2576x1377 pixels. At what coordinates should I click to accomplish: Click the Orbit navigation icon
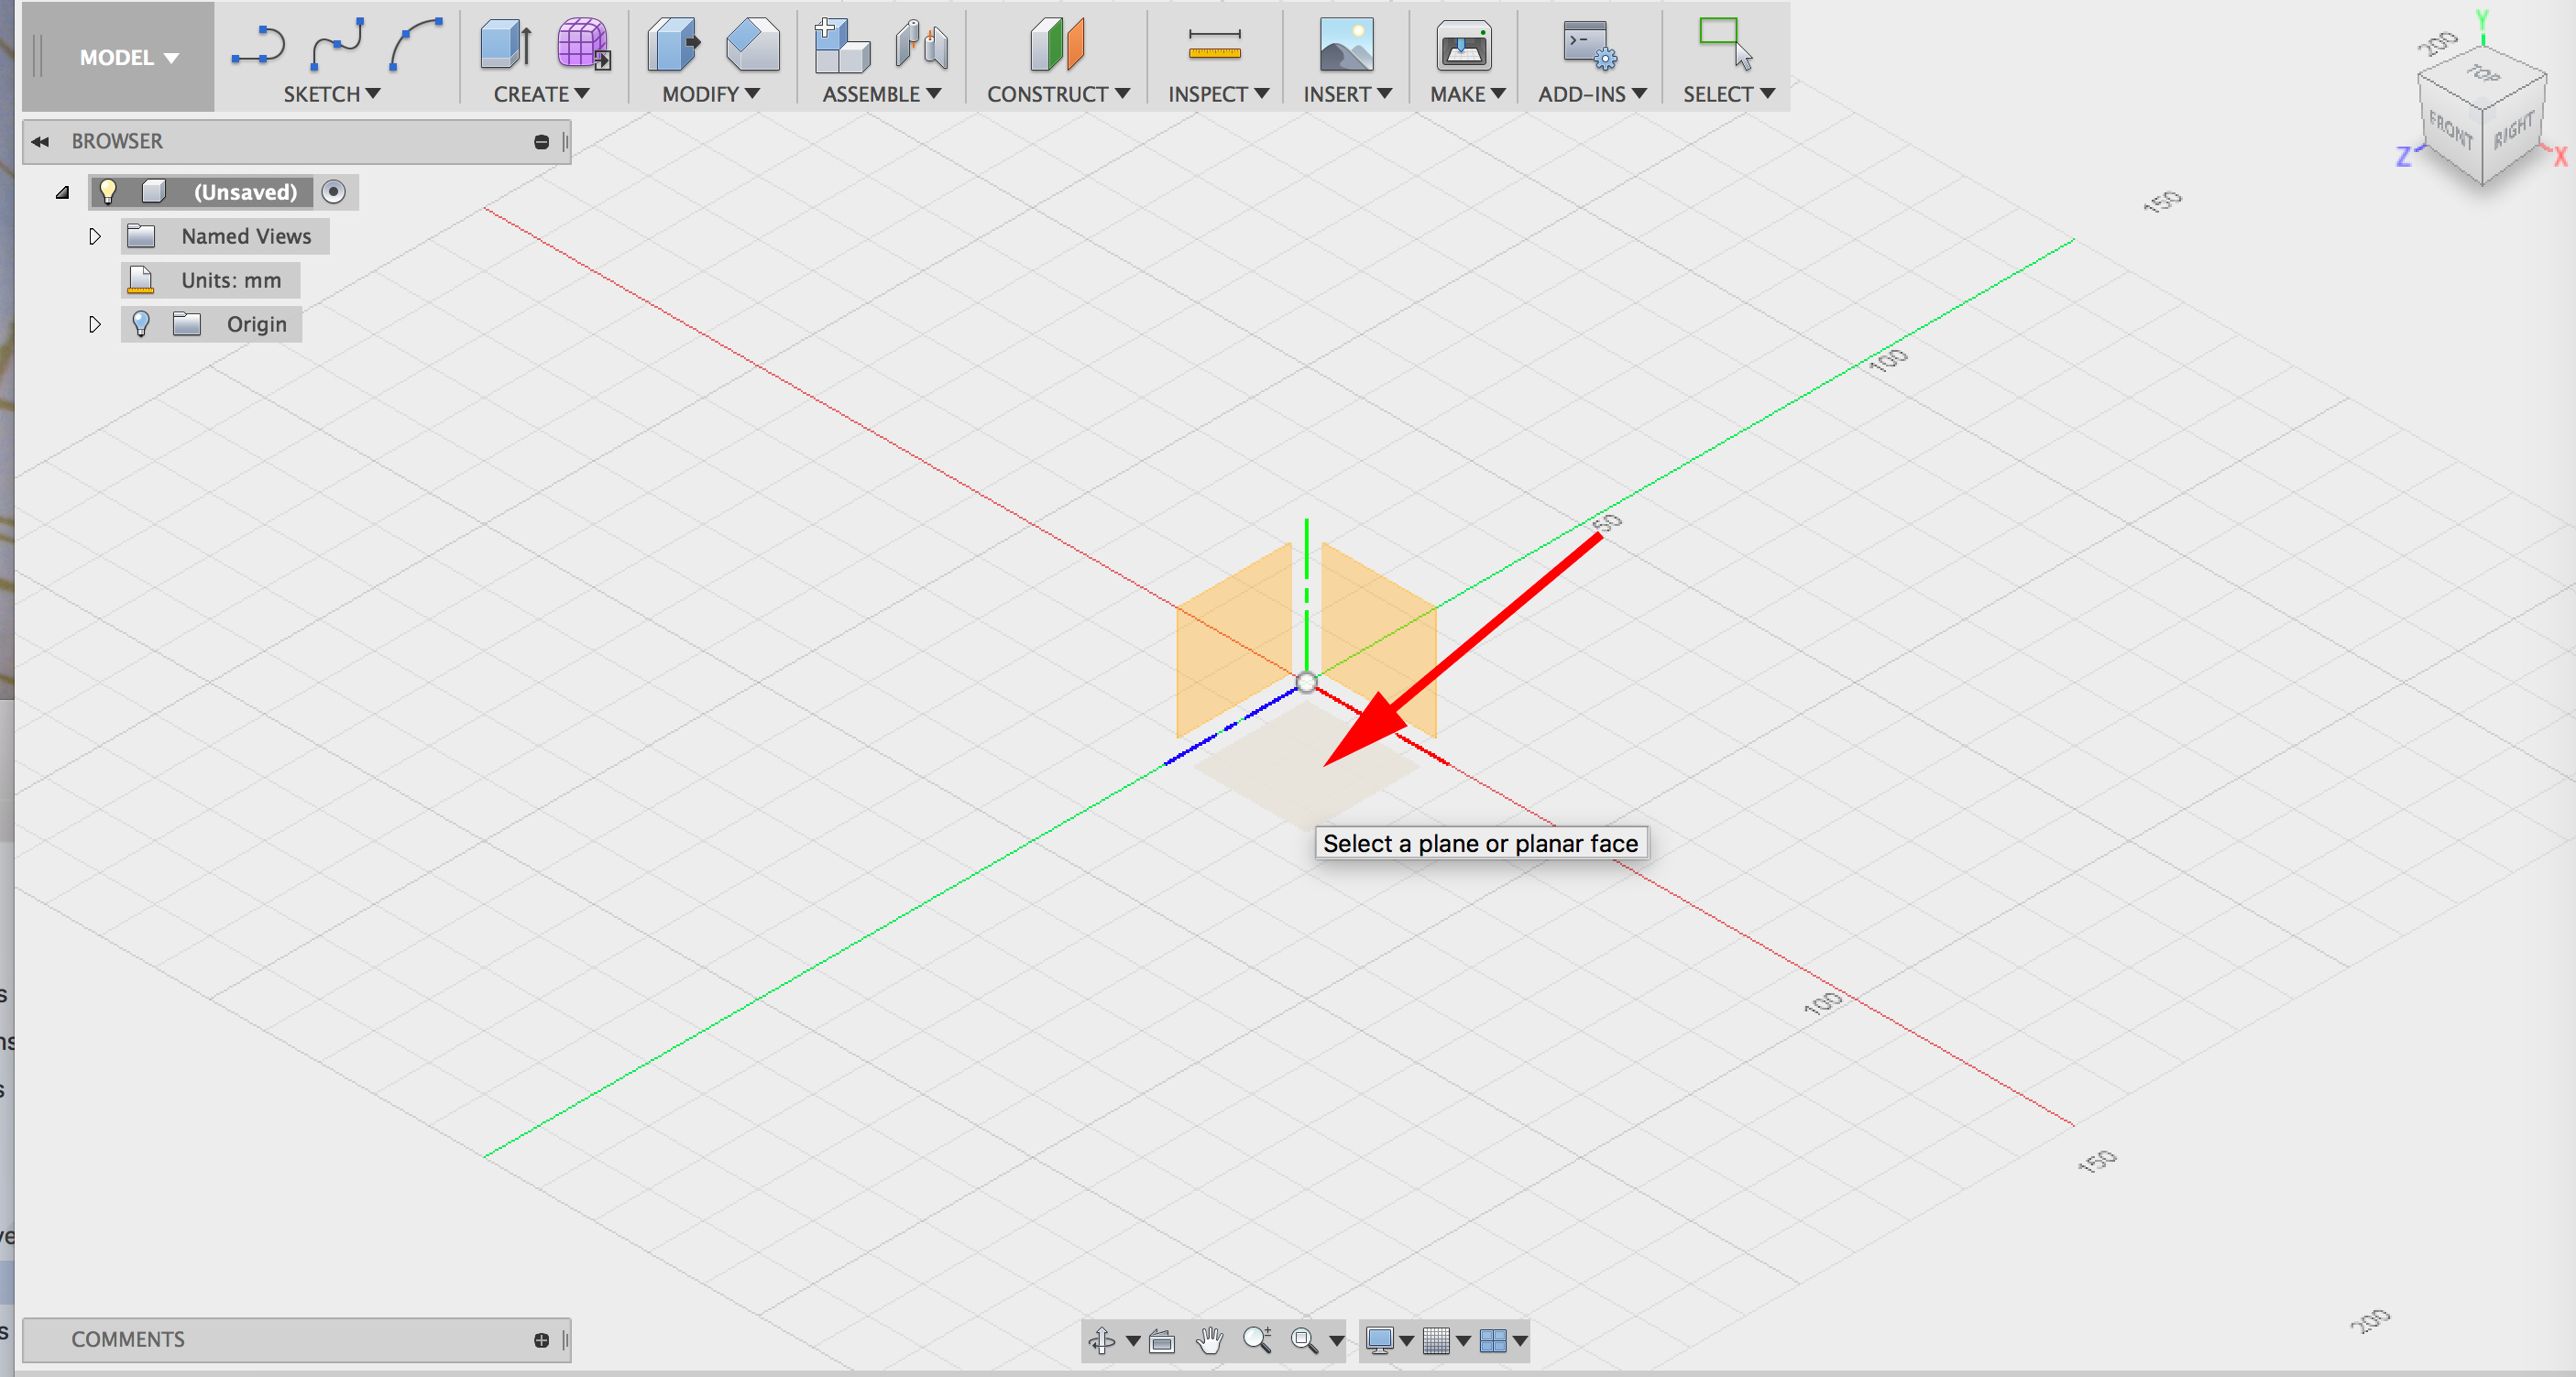[x=1102, y=1340]
